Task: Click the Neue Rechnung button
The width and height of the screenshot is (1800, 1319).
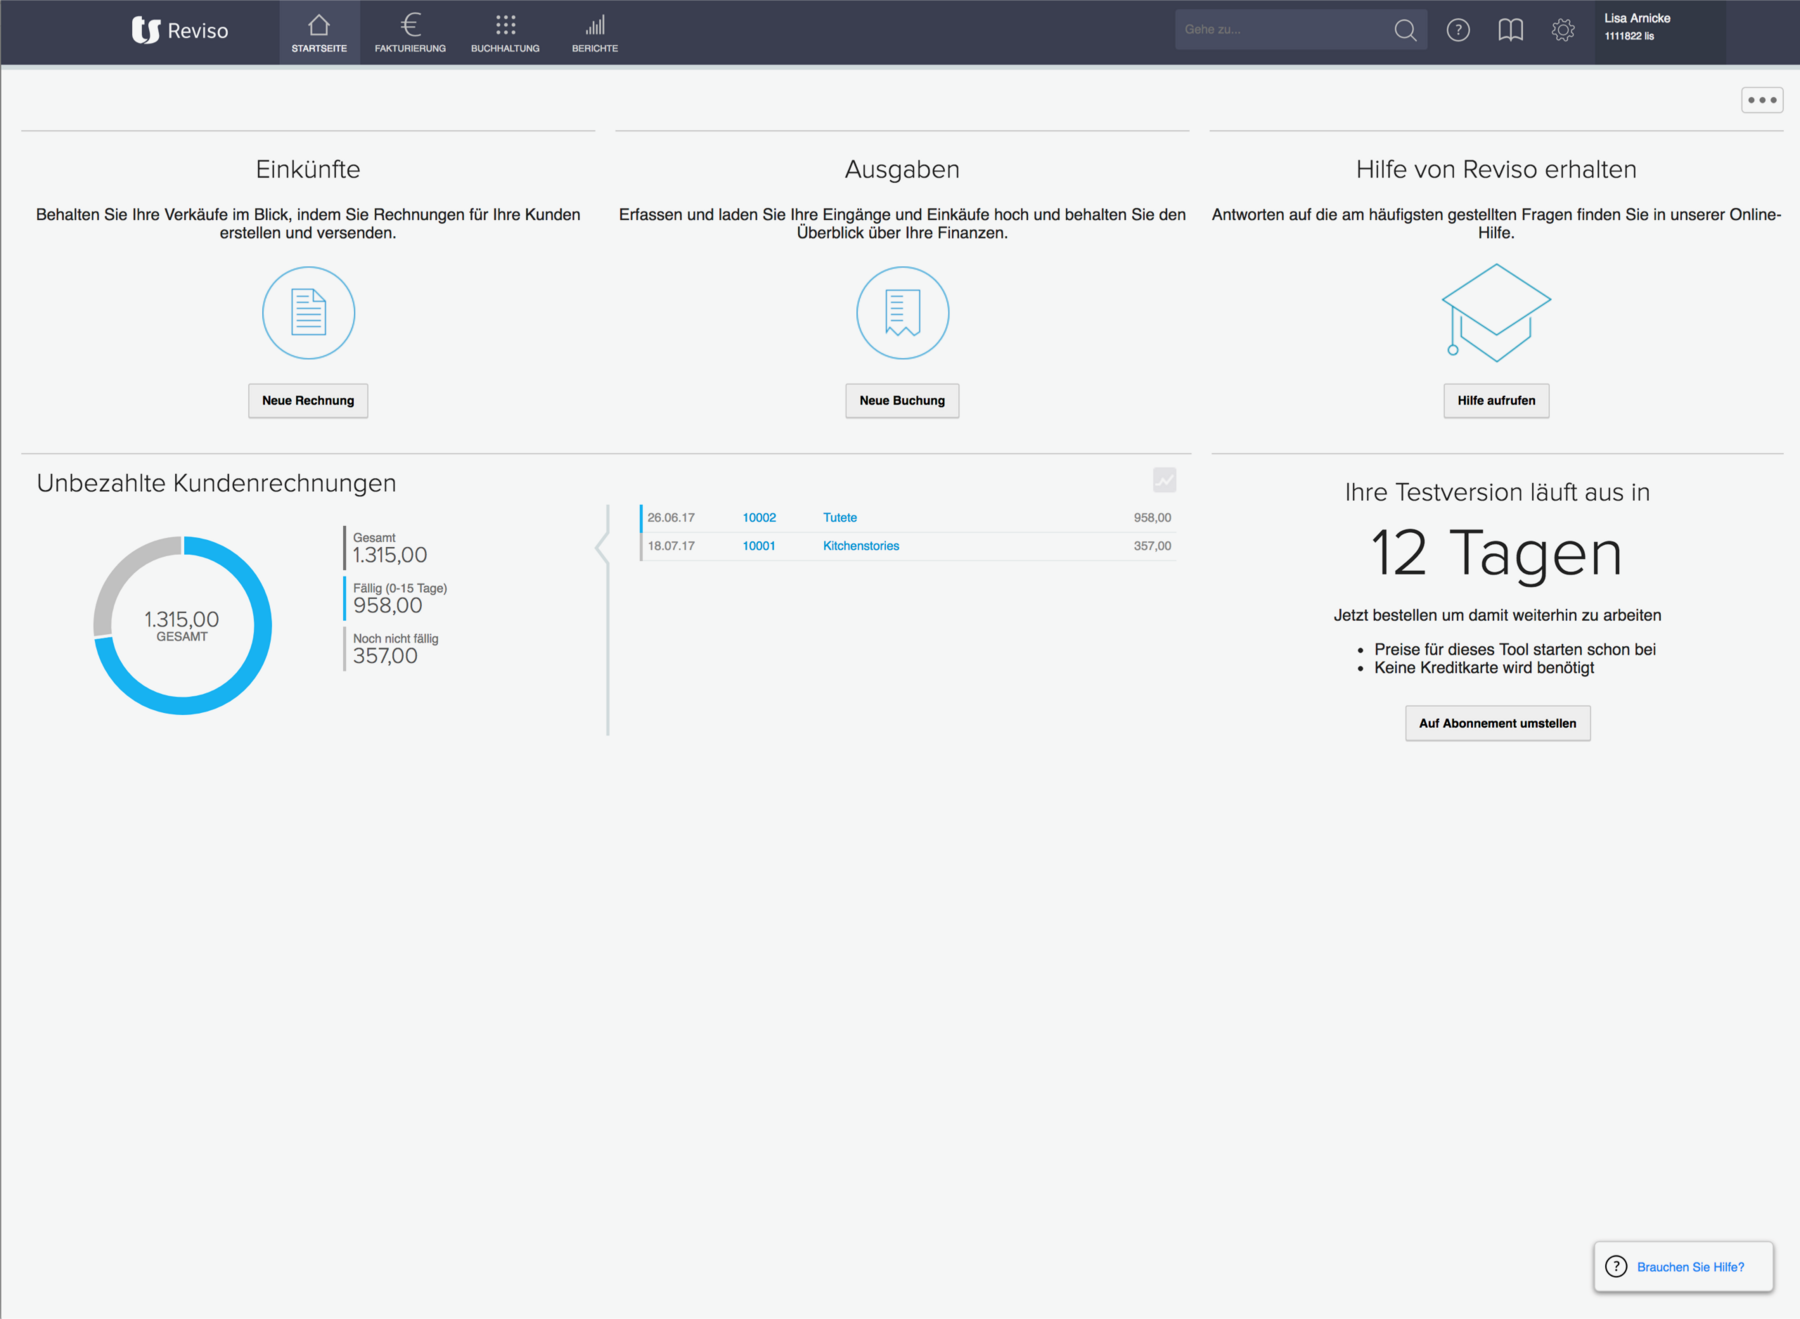Action: pos(308,400)
